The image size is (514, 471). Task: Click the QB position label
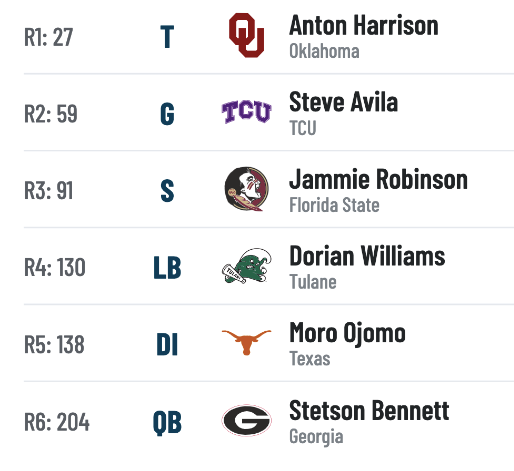167,422
